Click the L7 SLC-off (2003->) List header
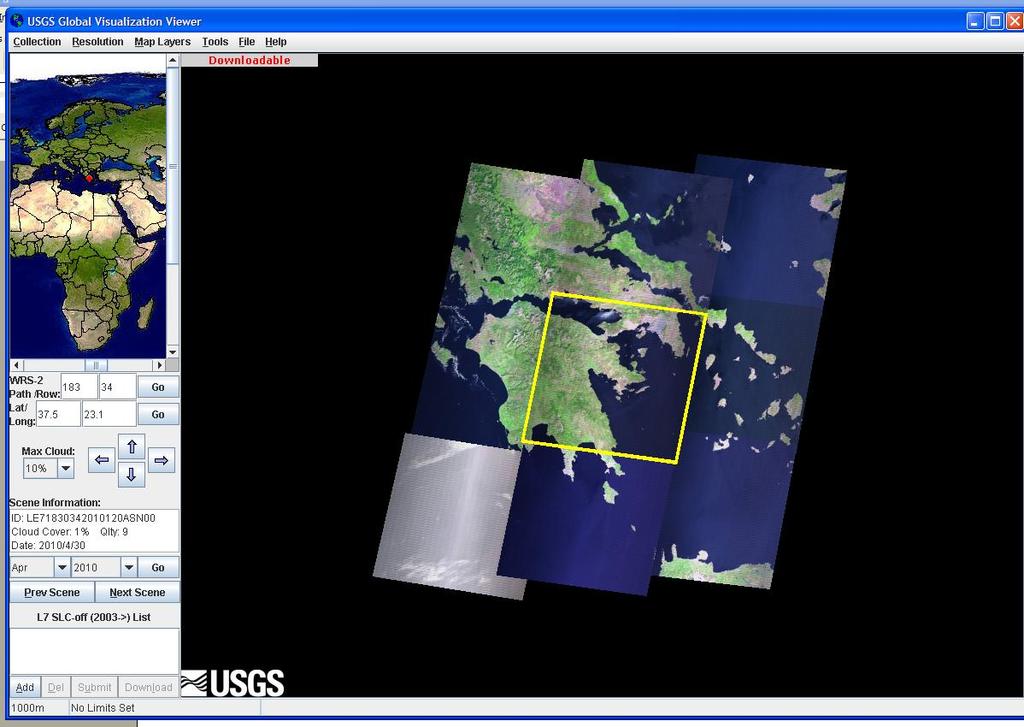The height and width of the screenshot is (727, 1024). (94, 617)
